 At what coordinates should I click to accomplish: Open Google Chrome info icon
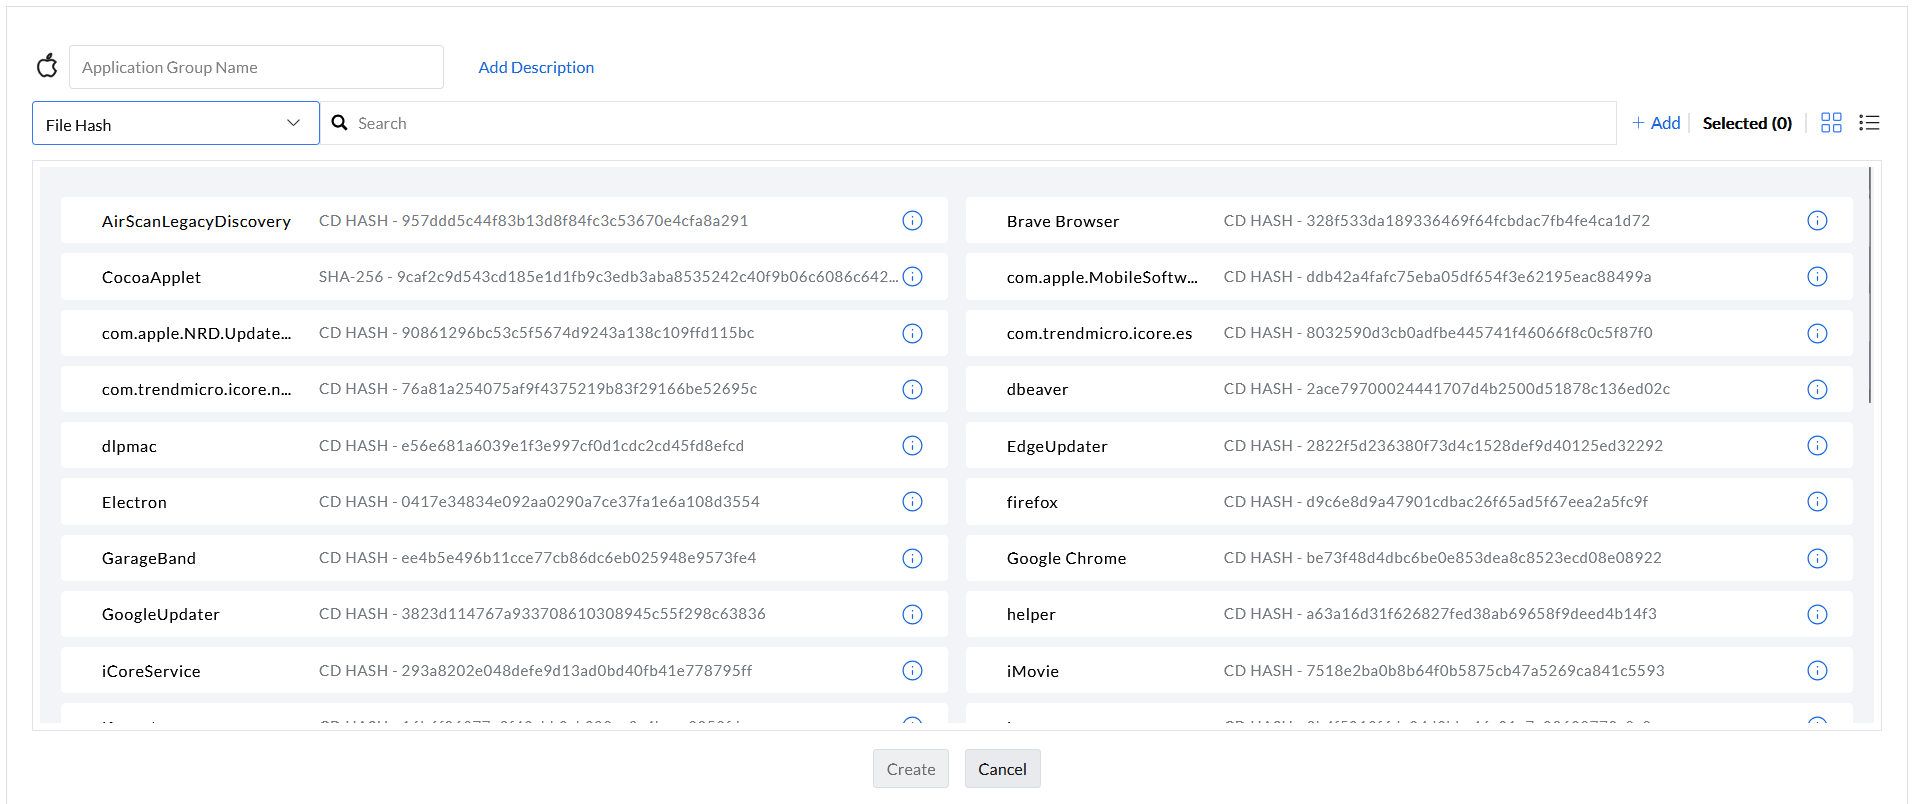[1817, 558]
